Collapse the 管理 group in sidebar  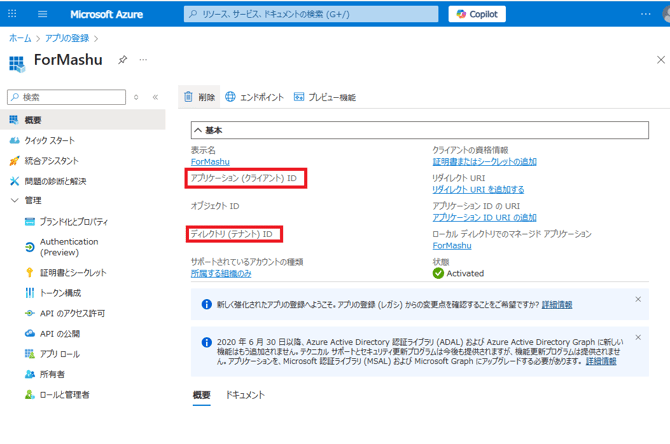(x=14, y=200)
